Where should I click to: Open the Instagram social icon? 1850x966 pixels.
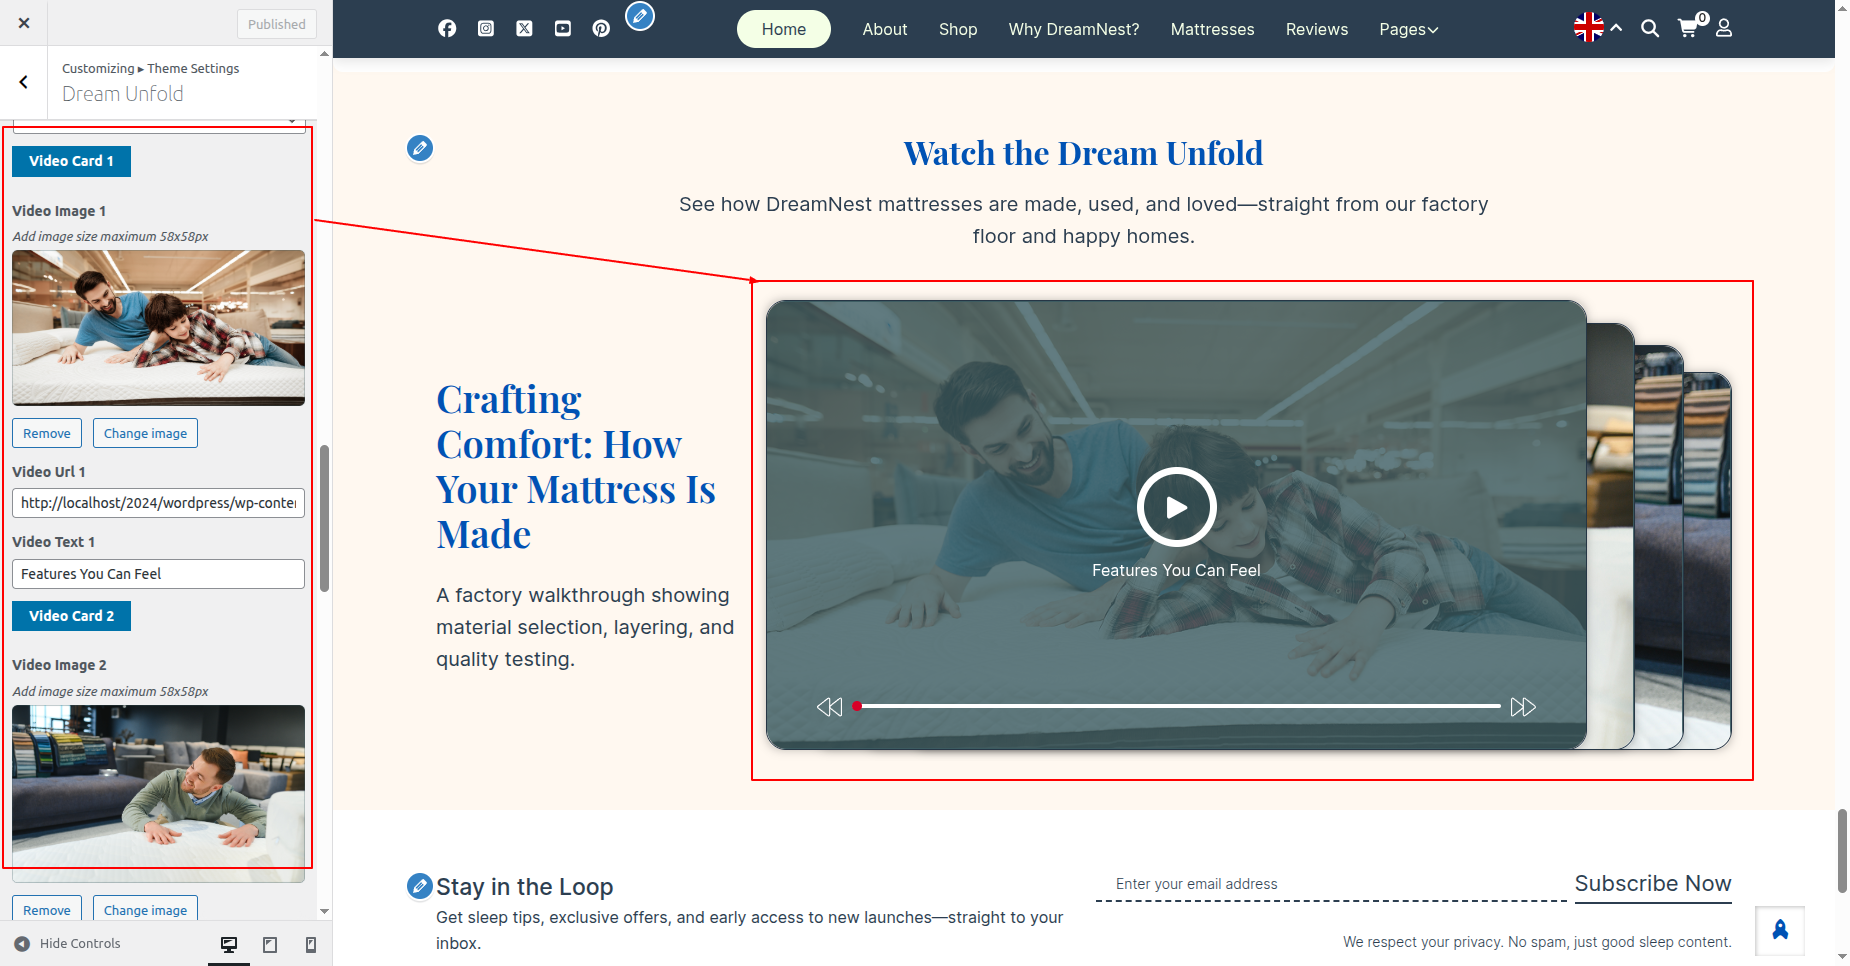point(486,29)
